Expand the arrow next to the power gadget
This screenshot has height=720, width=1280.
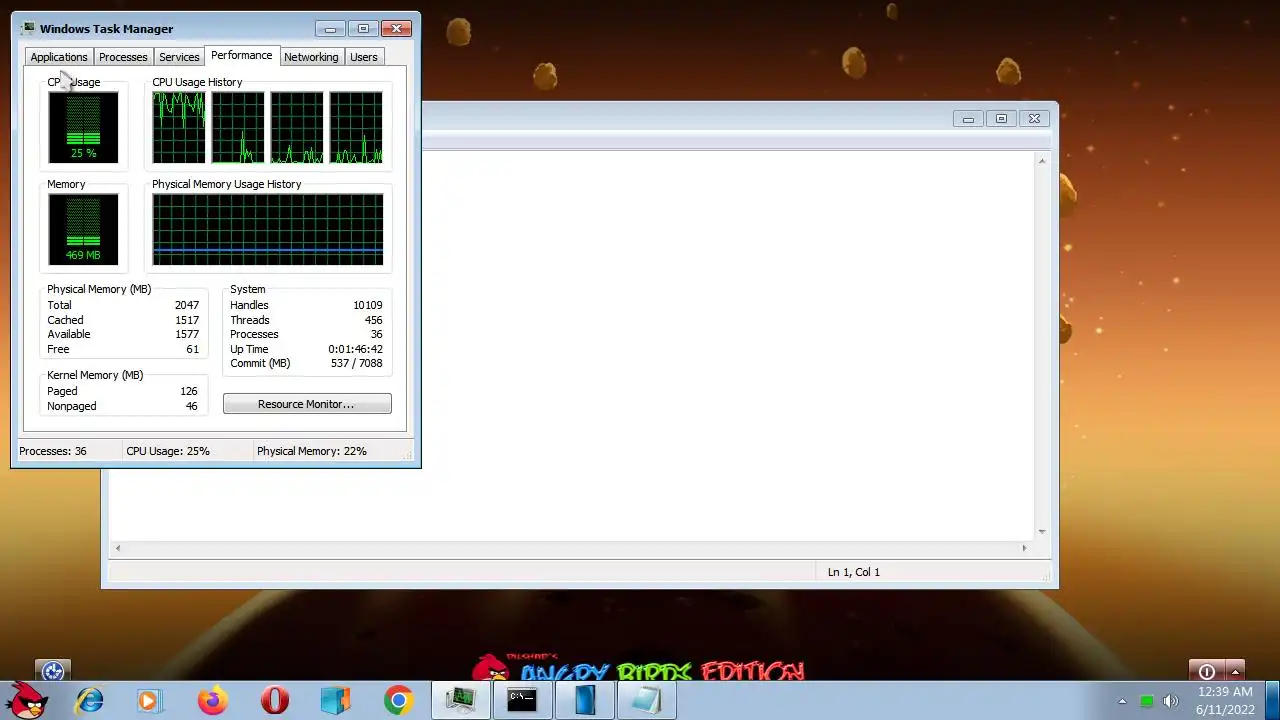pos(1235,671)
